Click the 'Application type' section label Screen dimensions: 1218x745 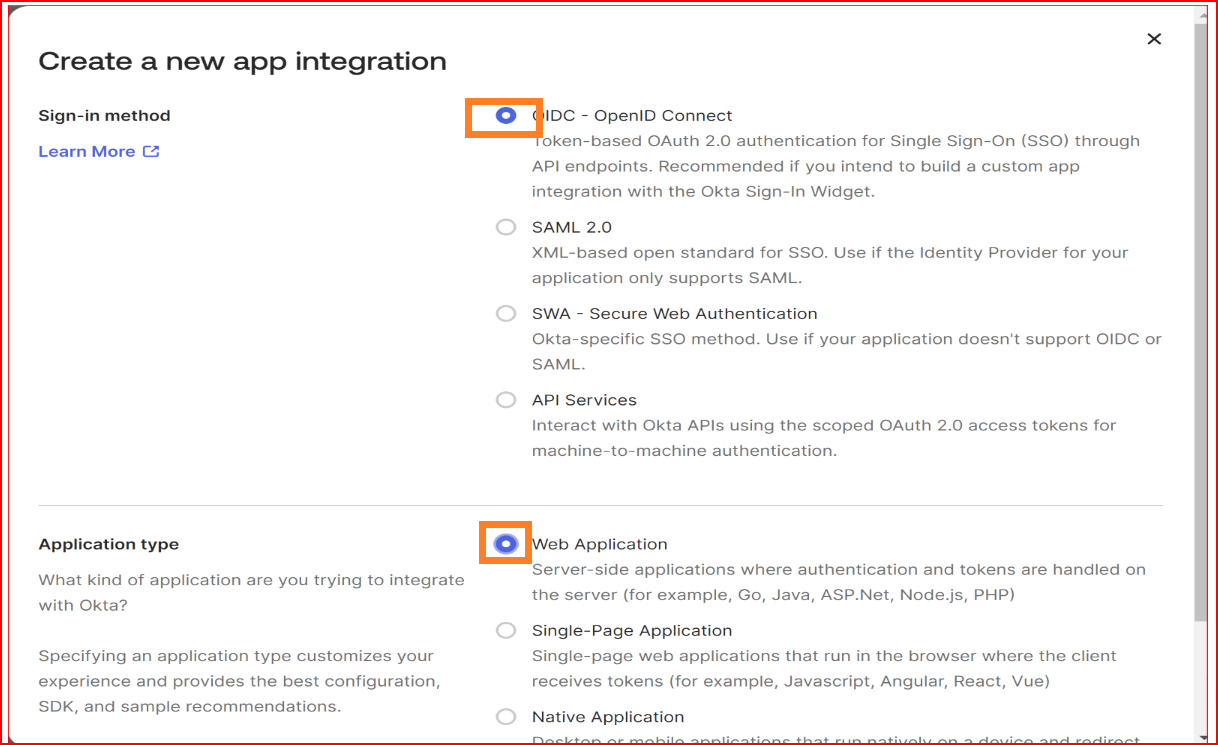click(108, 545)
